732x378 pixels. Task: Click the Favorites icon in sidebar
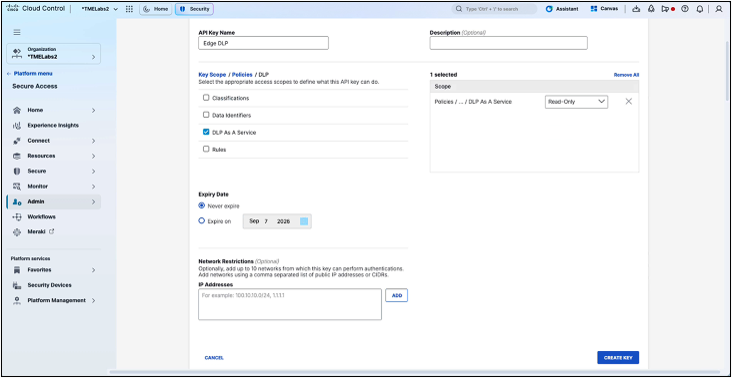17,270
